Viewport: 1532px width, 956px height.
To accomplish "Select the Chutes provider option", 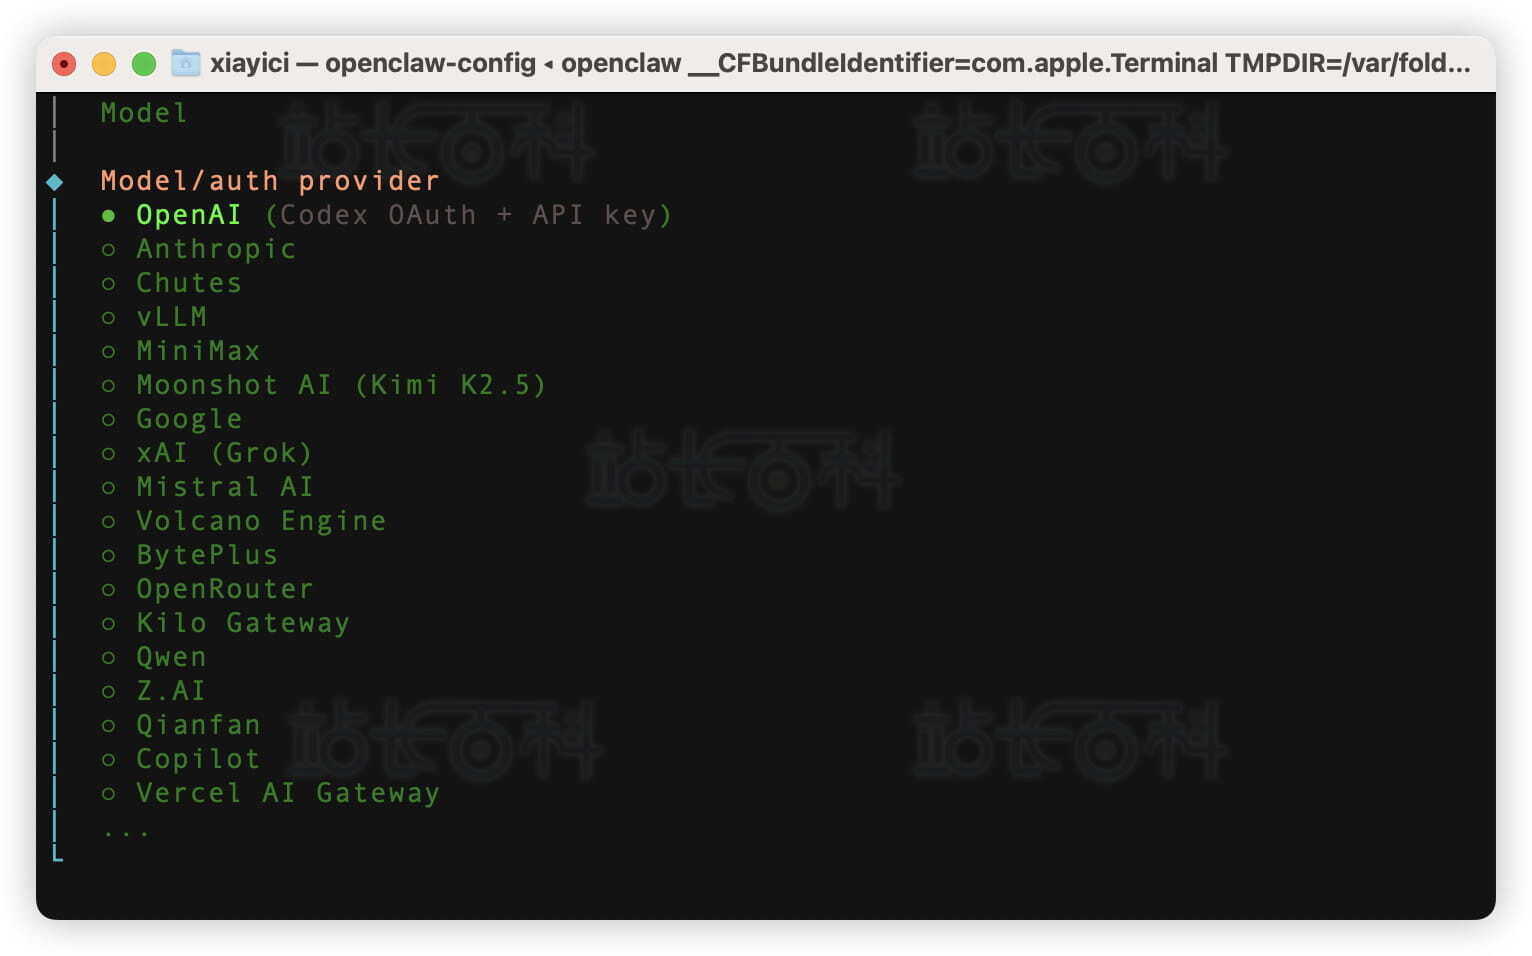I will pyautogui.click(x=171, y=283).
